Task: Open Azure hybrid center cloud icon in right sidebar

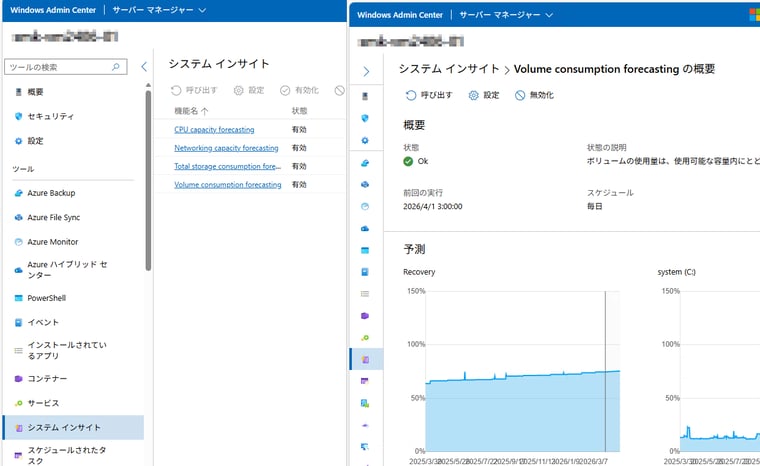Action: coord(365,228)
